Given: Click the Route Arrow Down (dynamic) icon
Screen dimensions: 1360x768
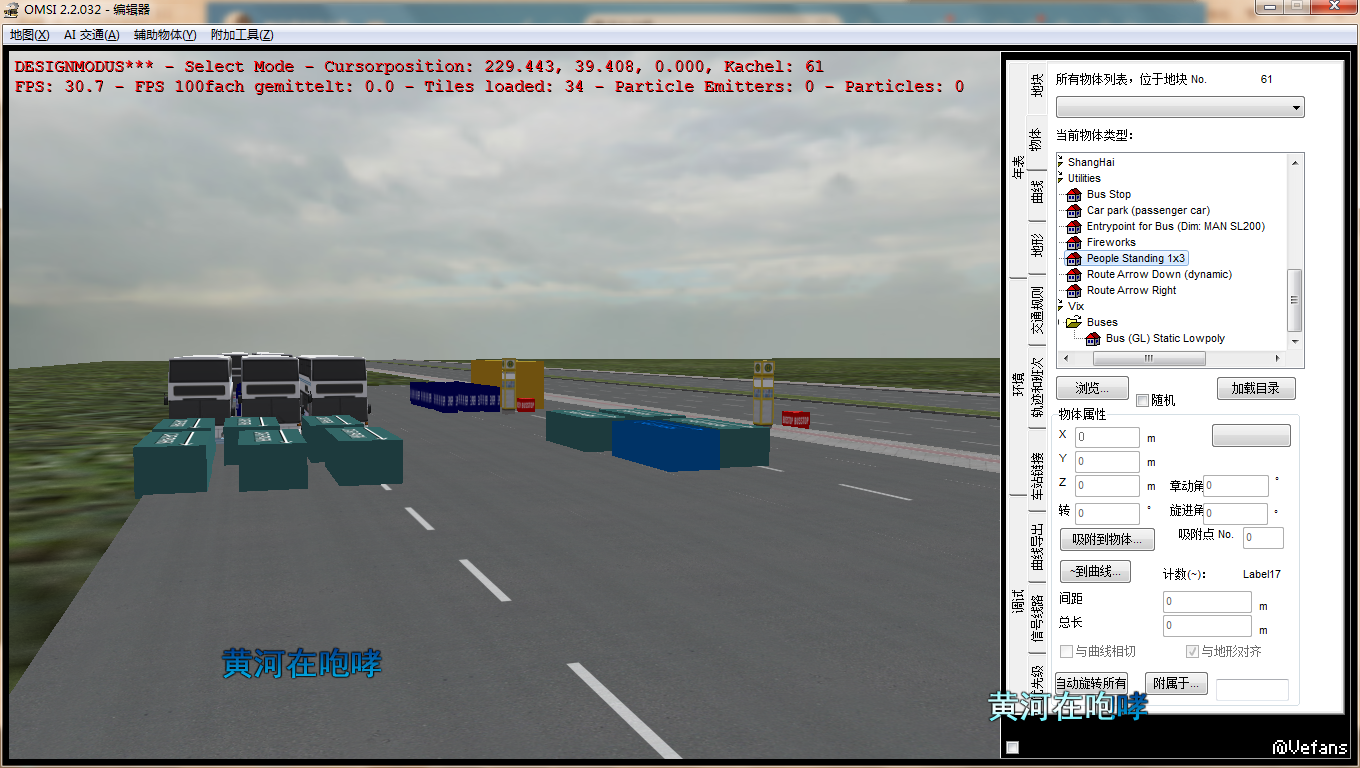Looking at the screenshot, I should tap(1074, 274).
